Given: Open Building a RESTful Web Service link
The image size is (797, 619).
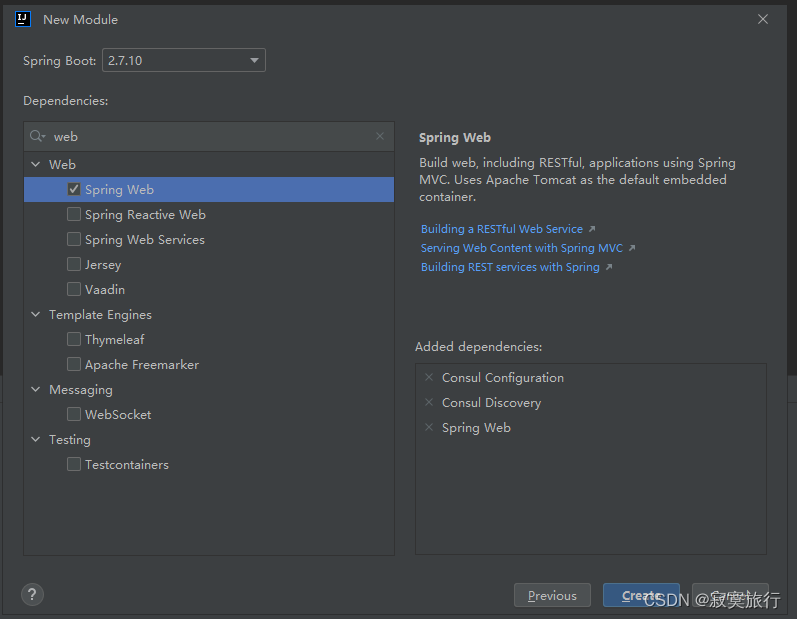Looking at the screenshot, I should 502,229.
